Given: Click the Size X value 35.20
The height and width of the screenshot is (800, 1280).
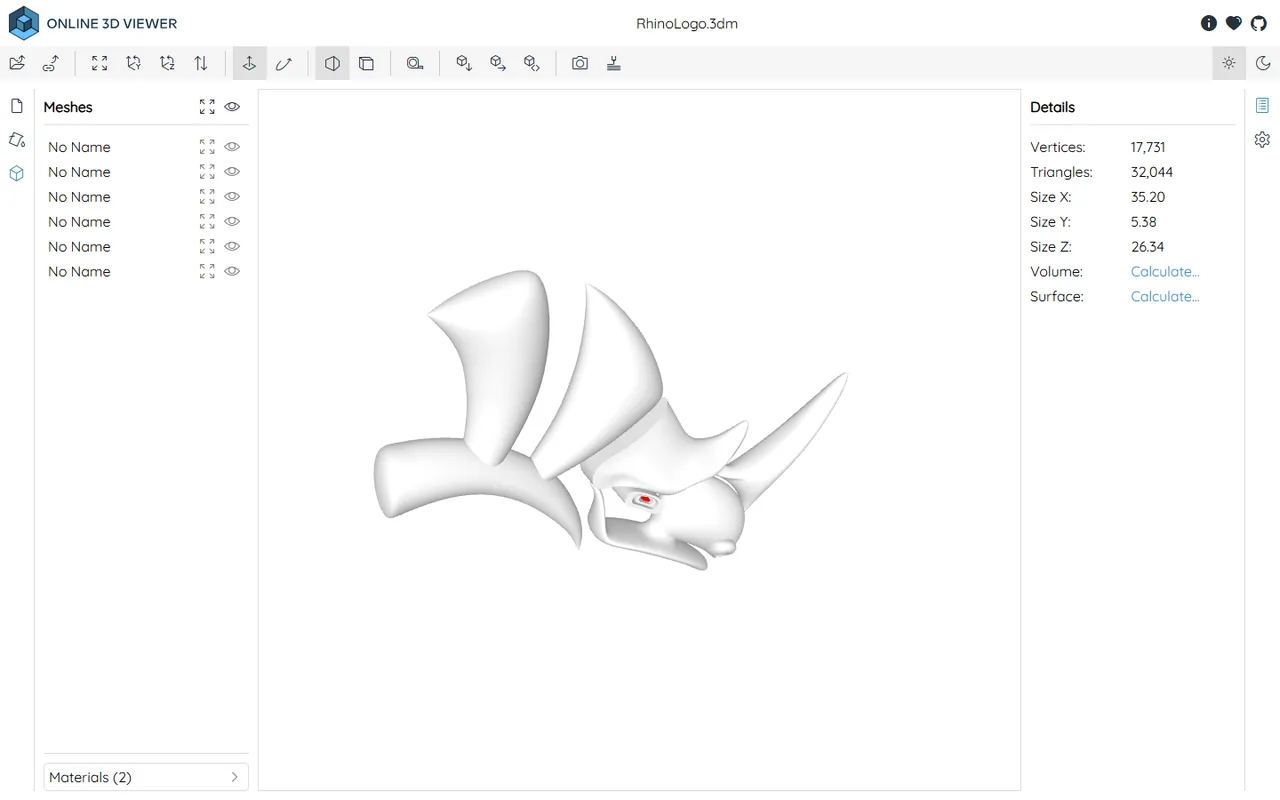Looking at the screenshot, I should coord(1148,197).
